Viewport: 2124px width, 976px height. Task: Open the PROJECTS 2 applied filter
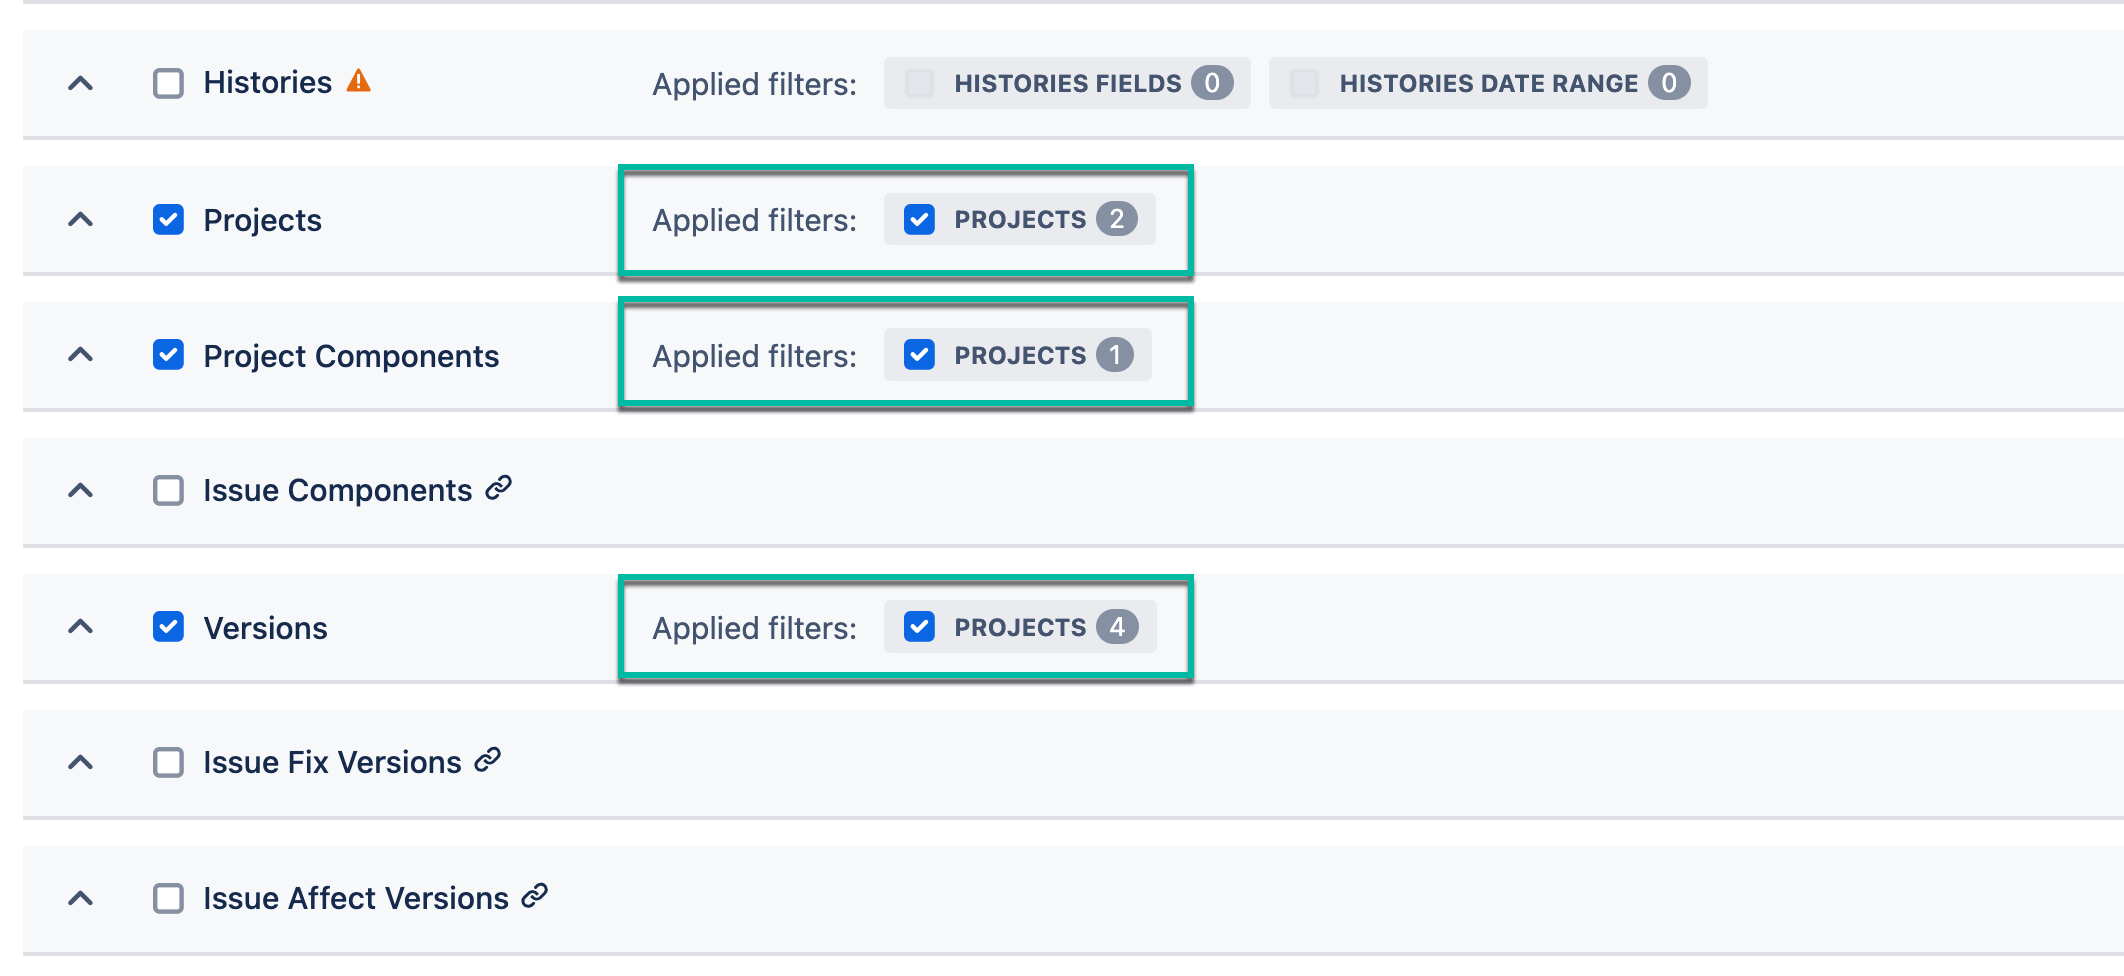click(1020, 218)
